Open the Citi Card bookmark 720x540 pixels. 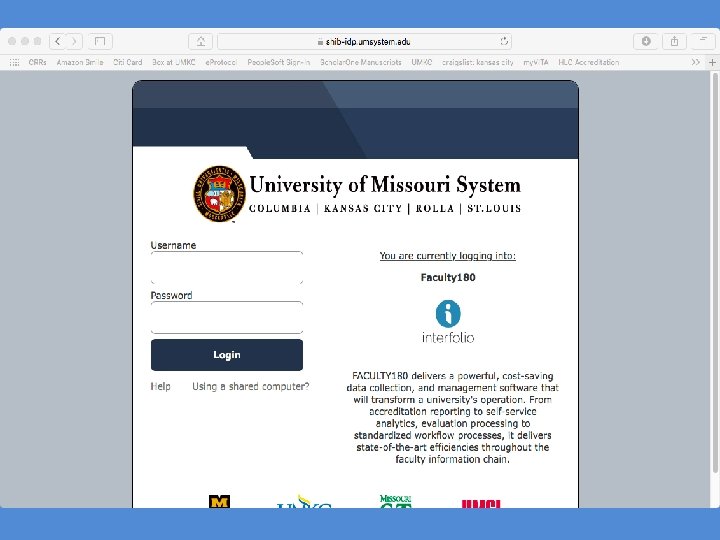pos(128,62)
